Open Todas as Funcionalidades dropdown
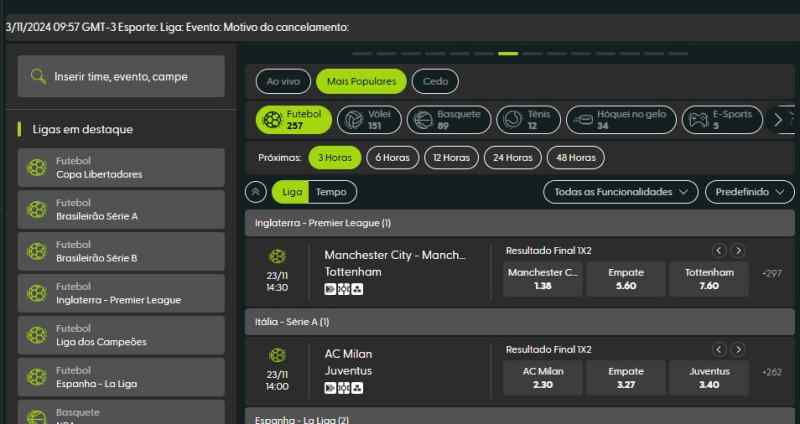The width and height of the screenshot is (800, 424). 620,192
